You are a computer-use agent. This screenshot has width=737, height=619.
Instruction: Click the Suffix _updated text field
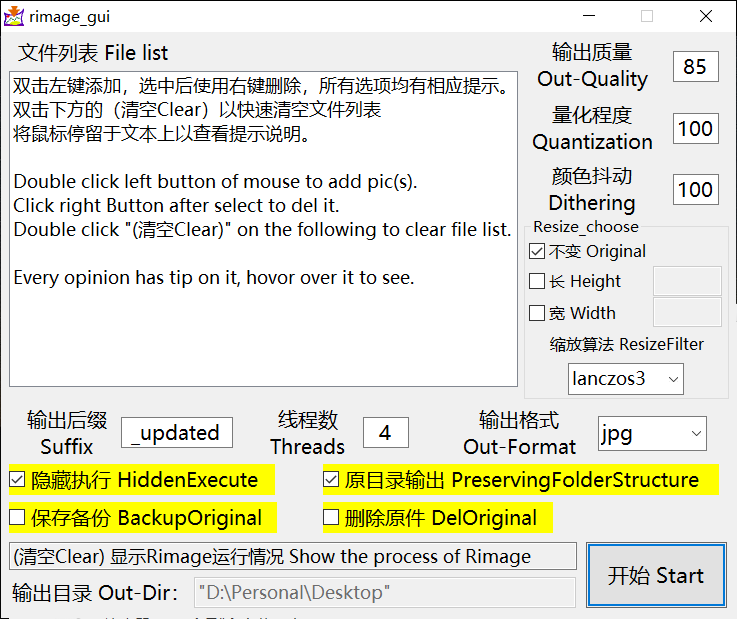click(177, 433)
